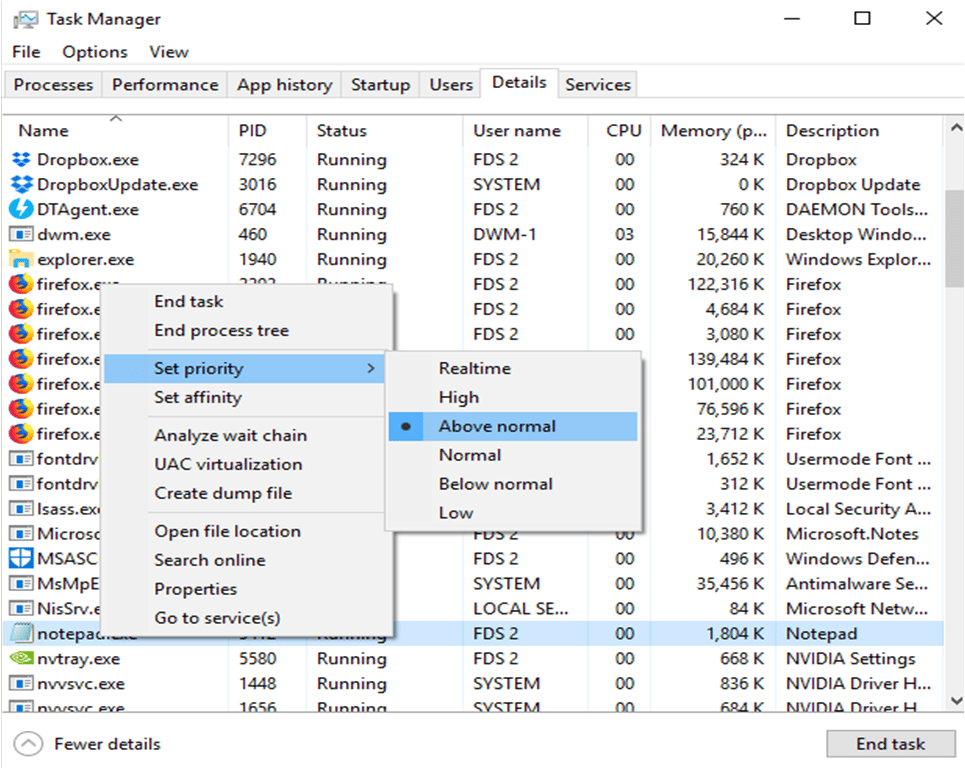
Task: Click the nvvsvc.exe icon with PID 1448
Action: click(x=21, y=683)
